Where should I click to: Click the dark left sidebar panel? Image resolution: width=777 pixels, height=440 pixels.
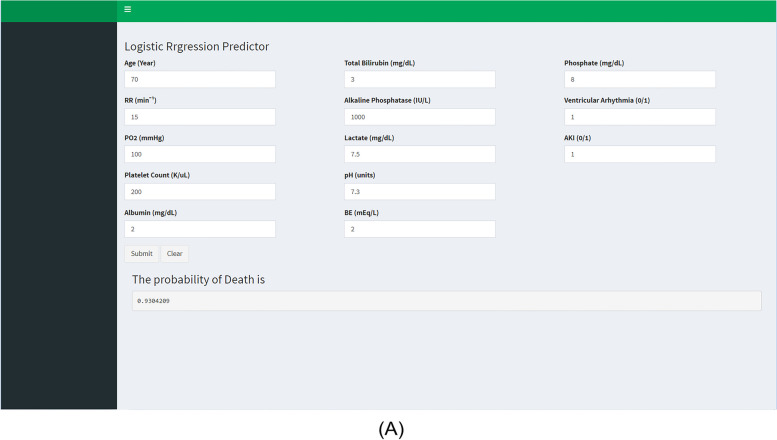58,216
